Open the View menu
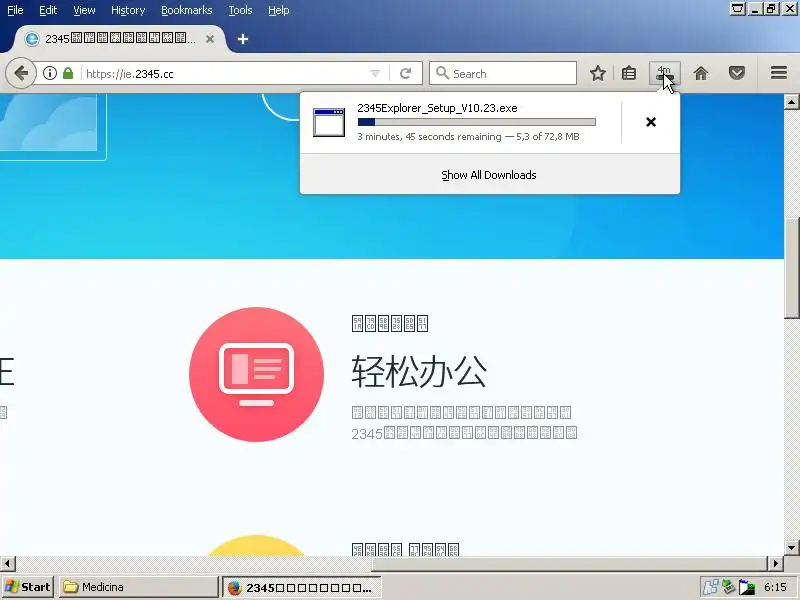 point(84,10)
